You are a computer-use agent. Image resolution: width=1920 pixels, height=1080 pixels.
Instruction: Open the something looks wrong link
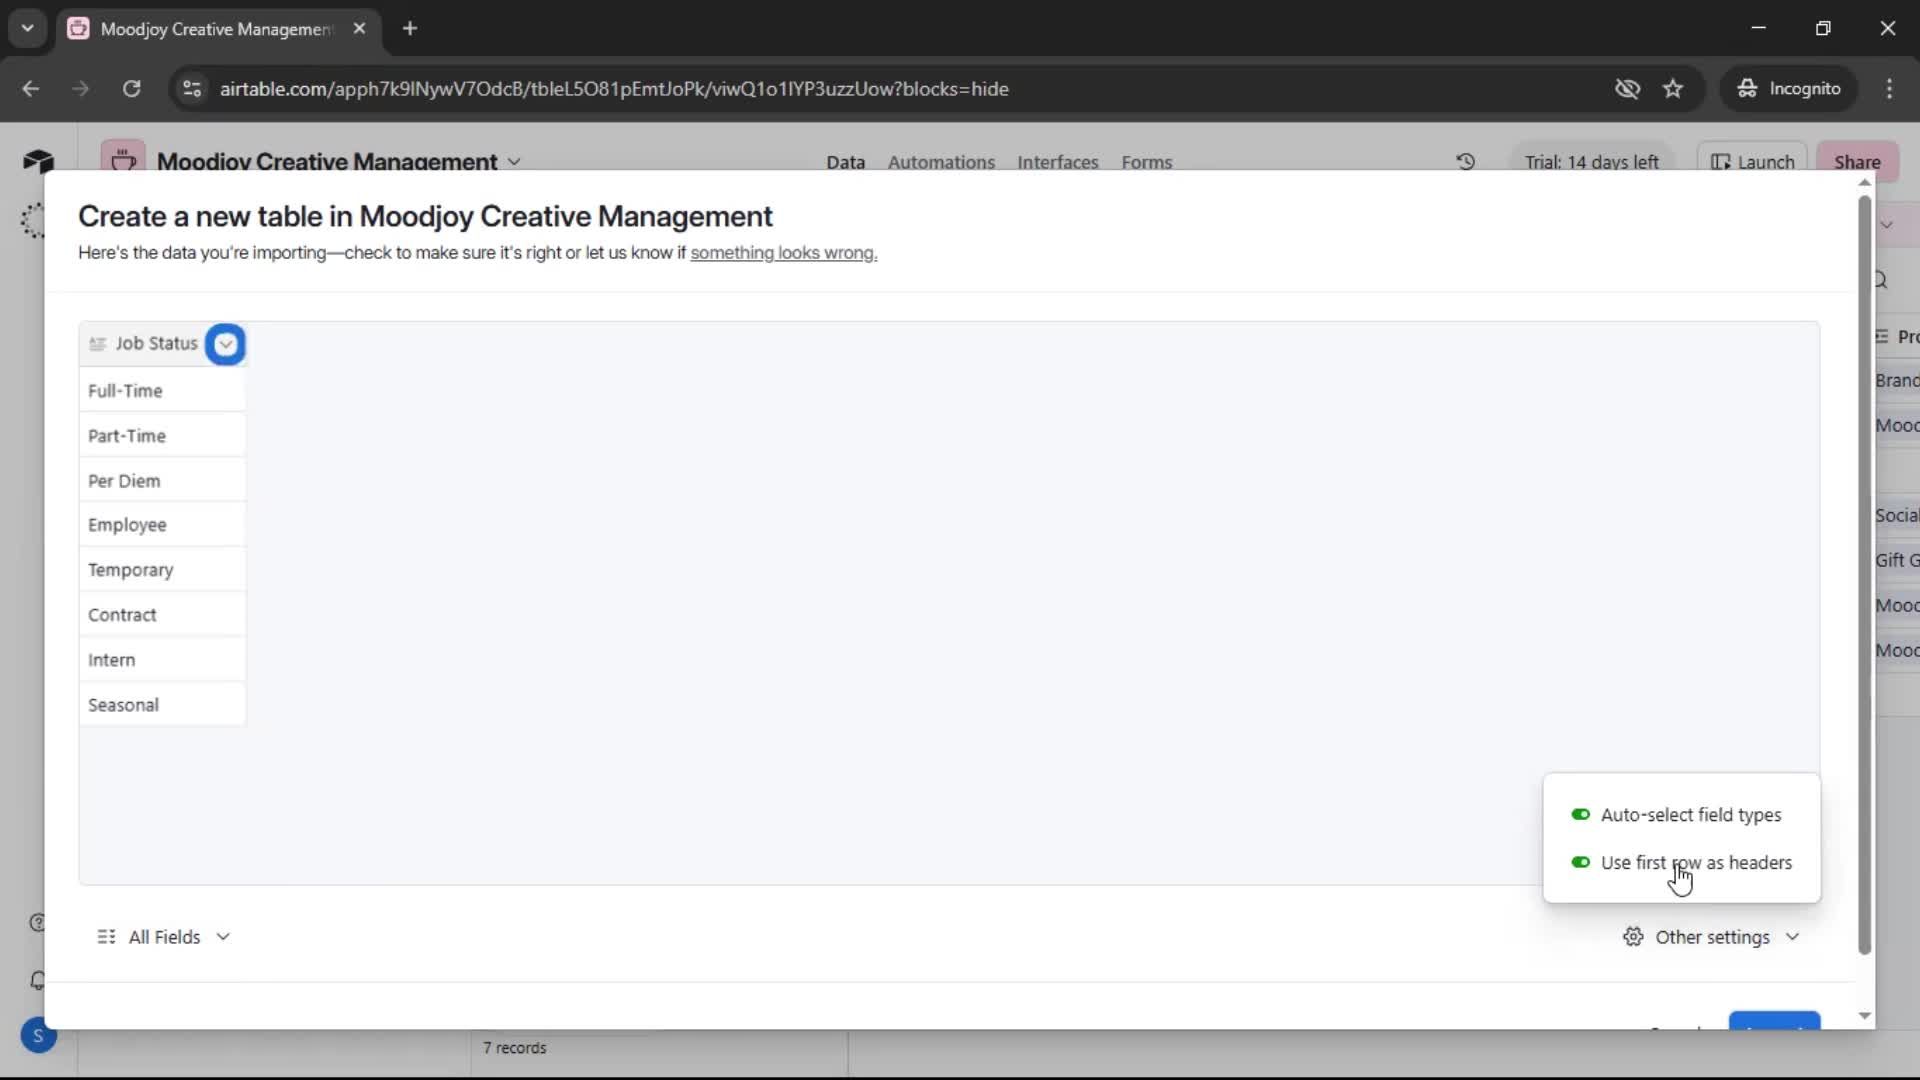click(x=783, y=253)
